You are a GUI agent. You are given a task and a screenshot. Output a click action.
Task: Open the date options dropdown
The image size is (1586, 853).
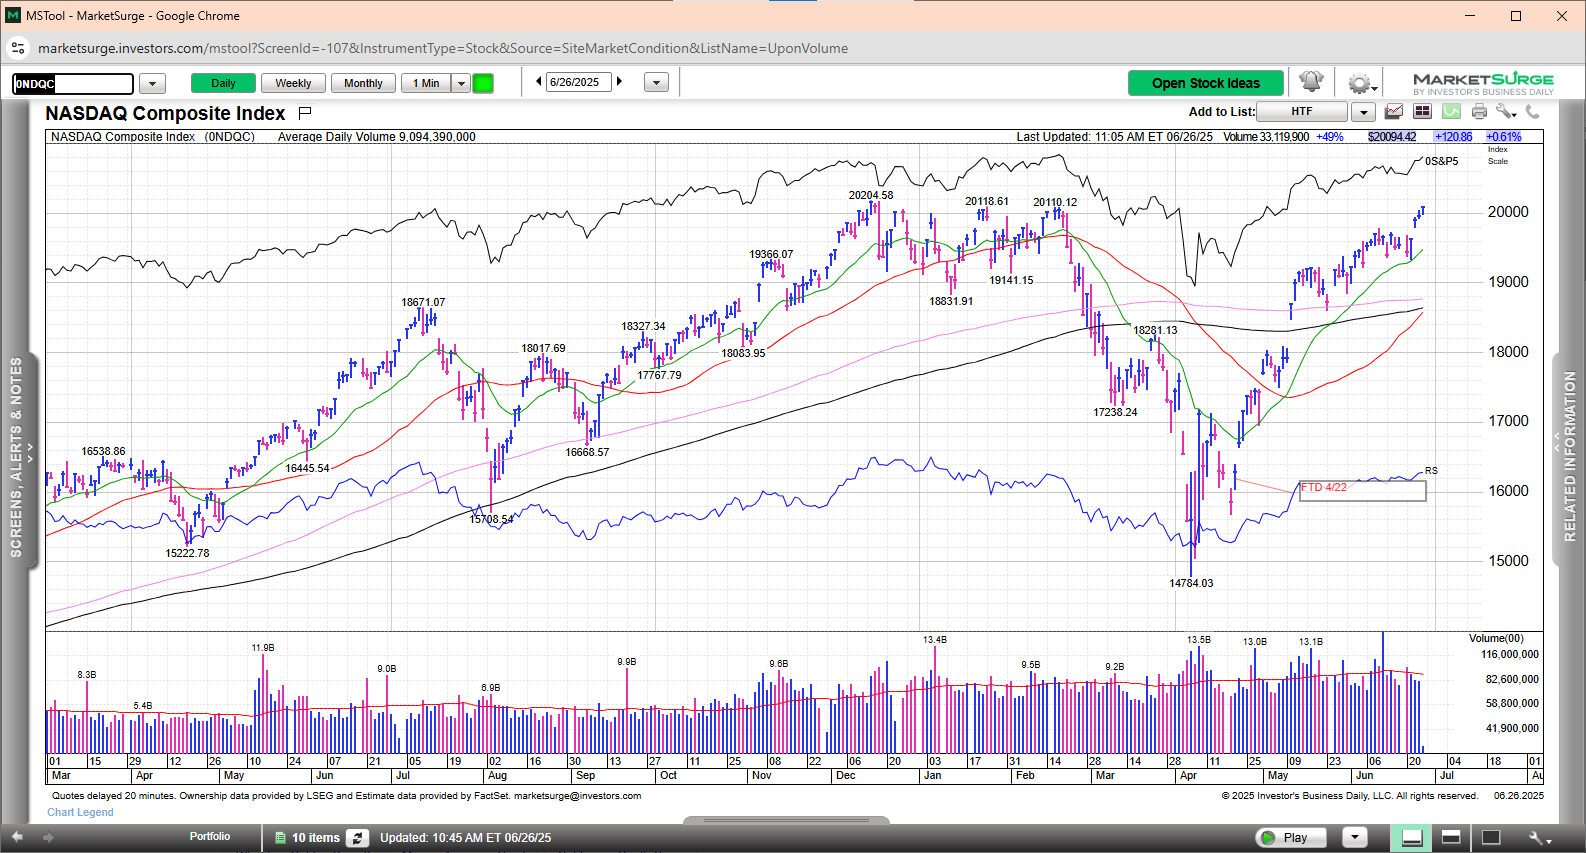(656, 83)
